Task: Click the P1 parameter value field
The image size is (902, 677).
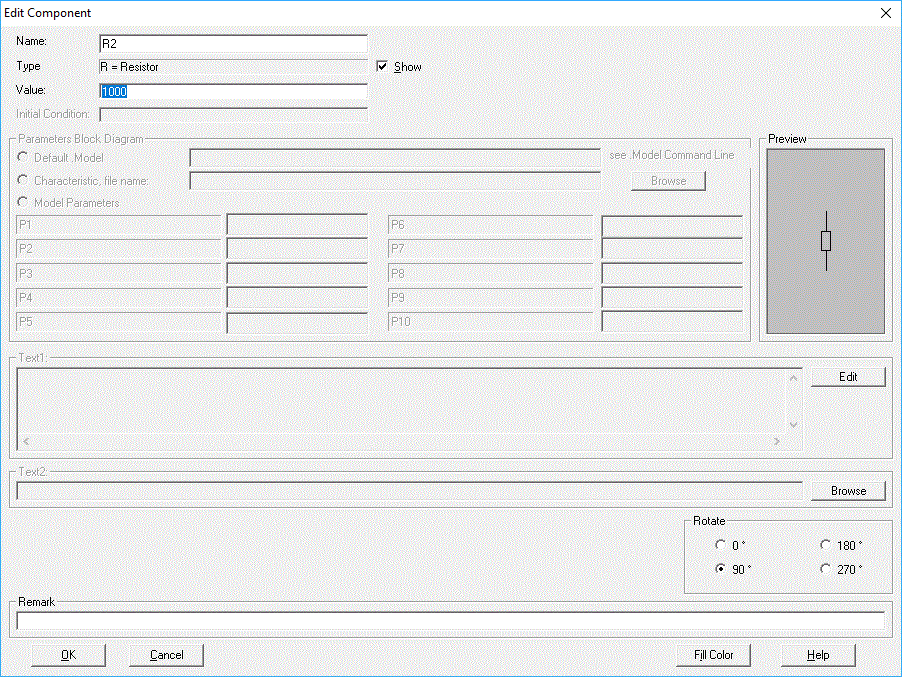Action: pyautogui.click(x=297, y=224)
